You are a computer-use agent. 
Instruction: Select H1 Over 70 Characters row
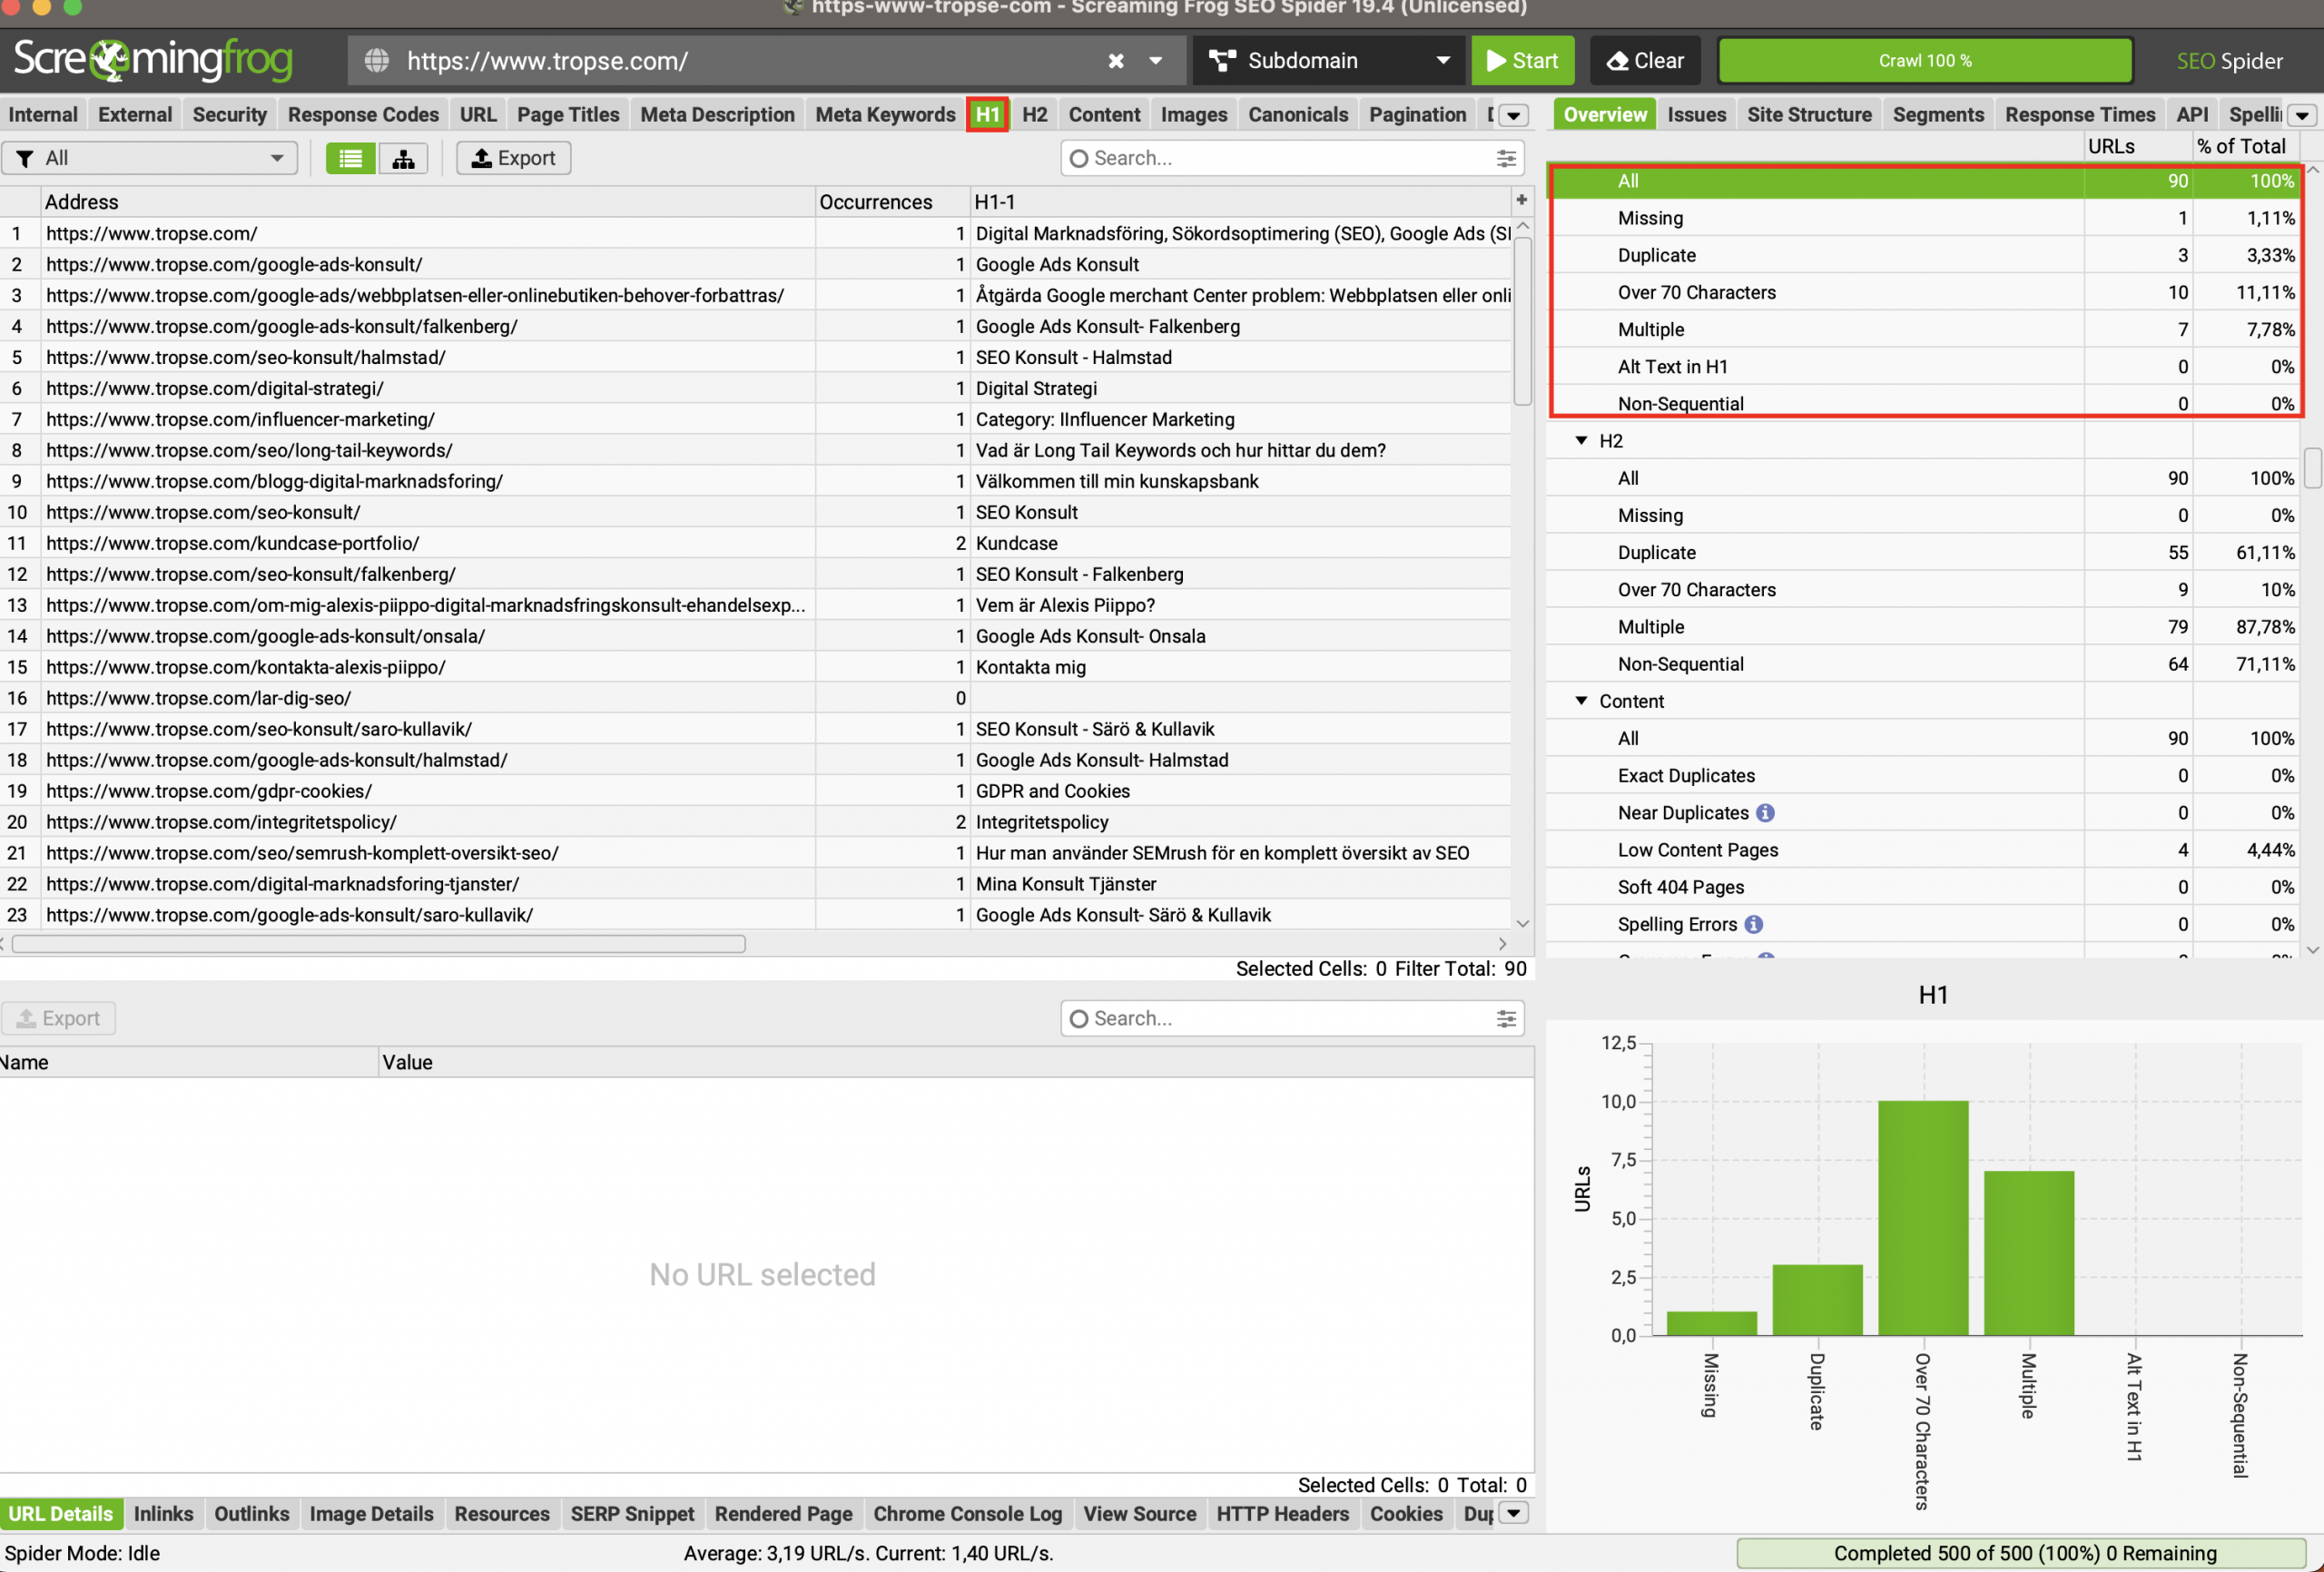click(1925, 292)
